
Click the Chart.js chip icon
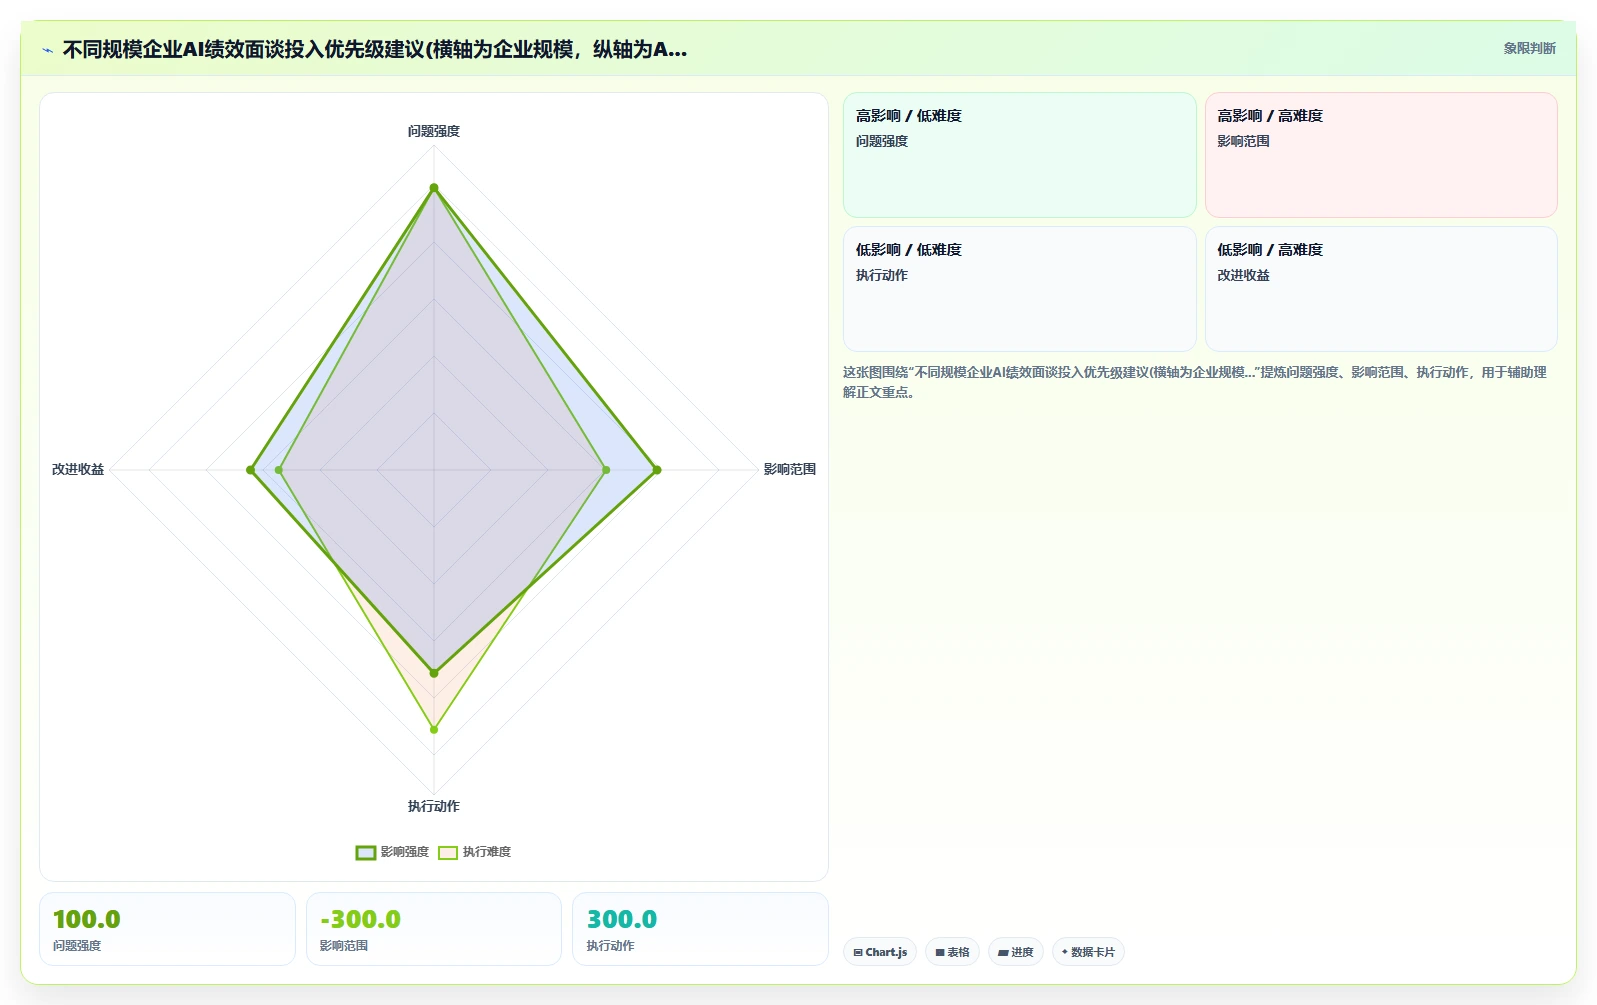(858, 953)
